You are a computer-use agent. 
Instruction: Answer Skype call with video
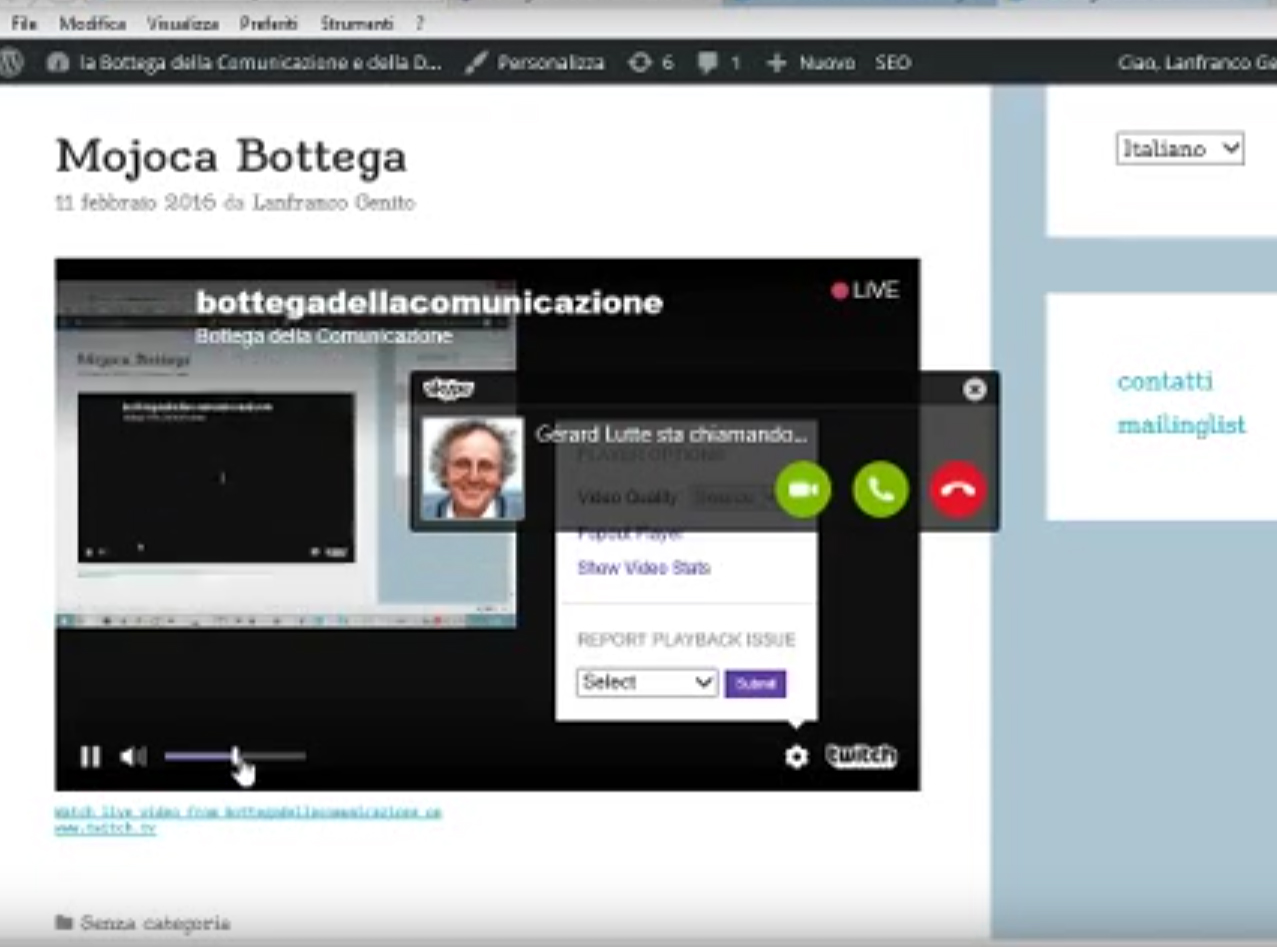pos(803,489)
